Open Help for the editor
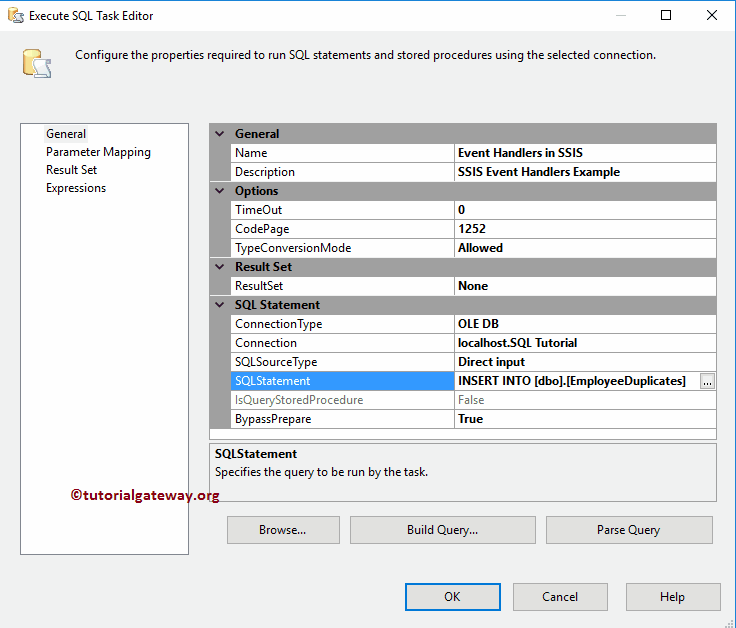 673,597
